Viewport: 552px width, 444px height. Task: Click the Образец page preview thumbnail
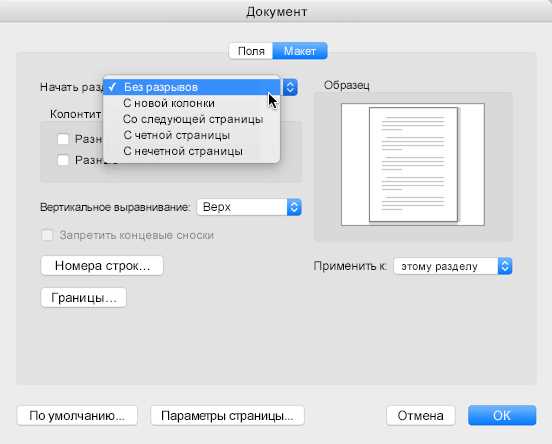pos(413,164)
